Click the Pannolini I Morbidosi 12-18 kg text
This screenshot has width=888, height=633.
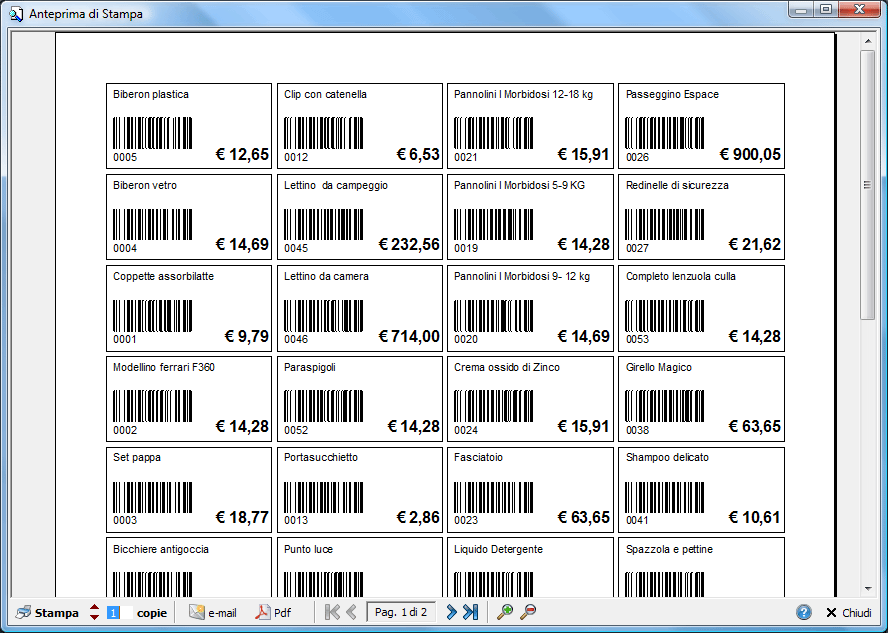point(523,95)
